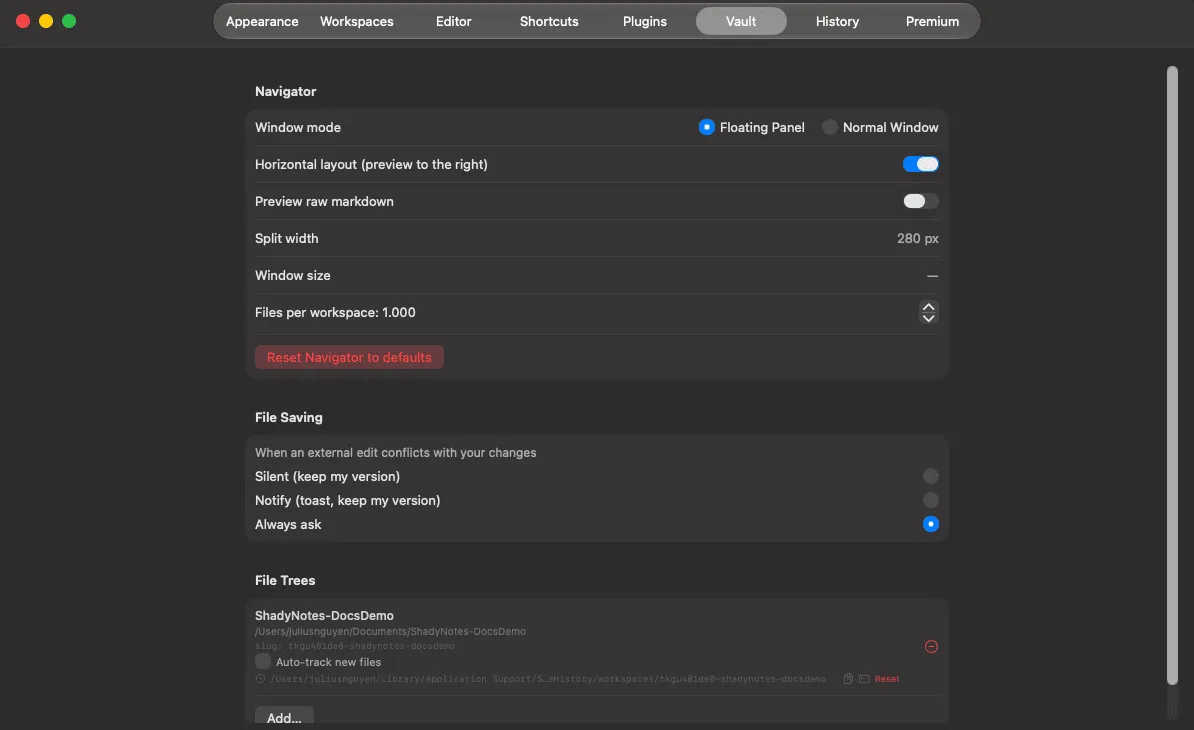Decrease Files per workspace with stepper down arrow
1194x730 pixels.
tap(928, 318)
